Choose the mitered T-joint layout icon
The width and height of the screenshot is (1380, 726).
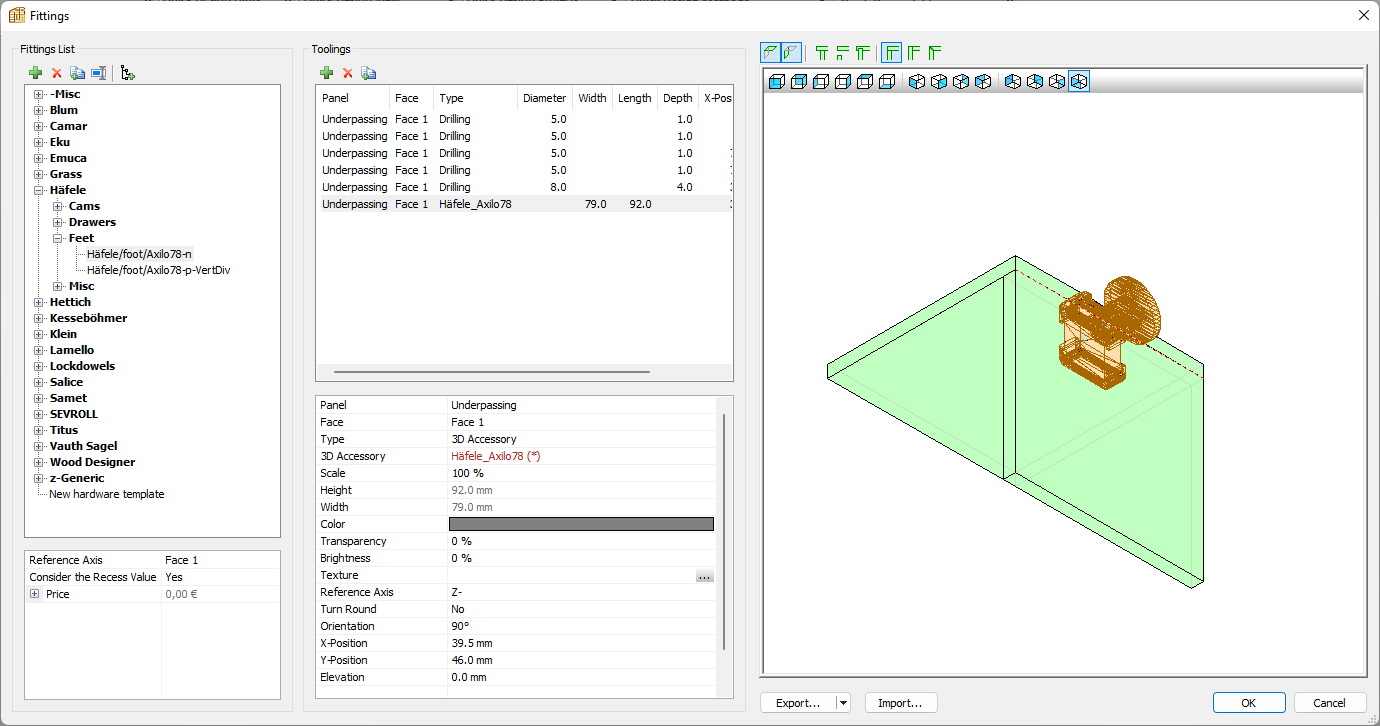[862, 52]
